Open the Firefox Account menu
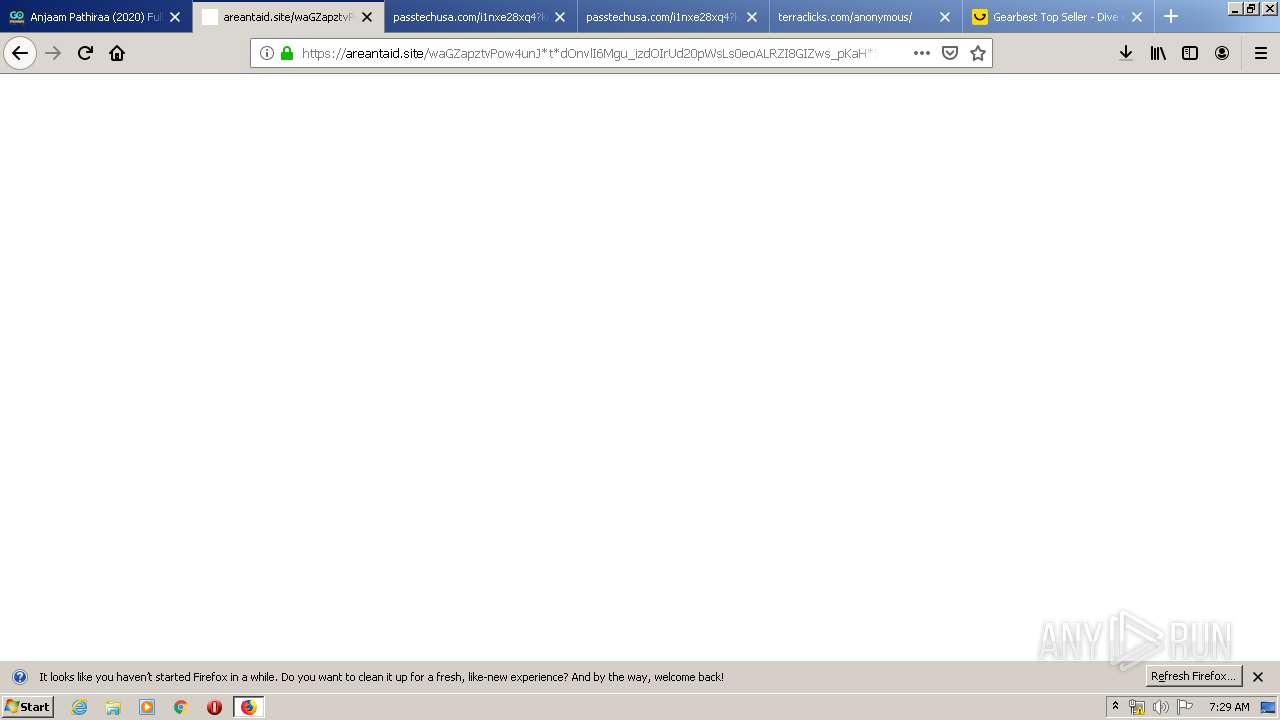The image size is (1280, 720). (1222, 53)
